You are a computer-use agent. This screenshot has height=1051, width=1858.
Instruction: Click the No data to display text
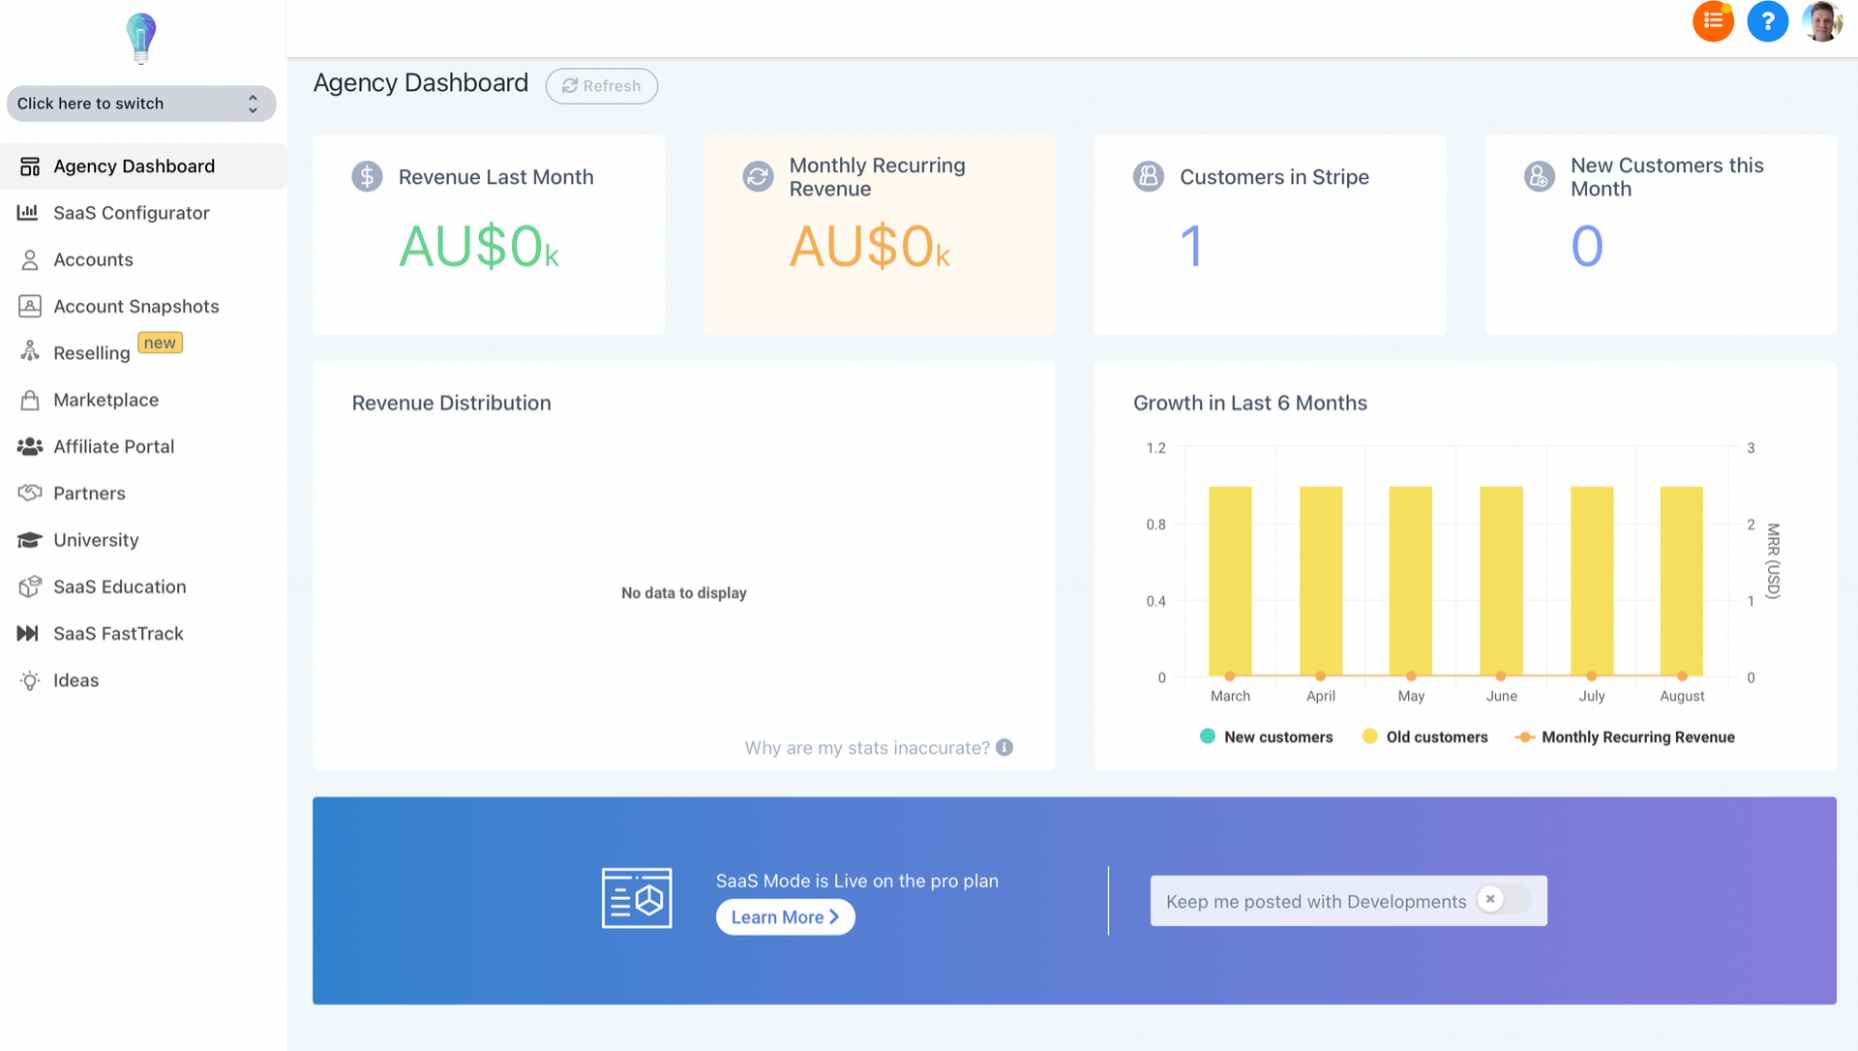(x=684, y=593)
